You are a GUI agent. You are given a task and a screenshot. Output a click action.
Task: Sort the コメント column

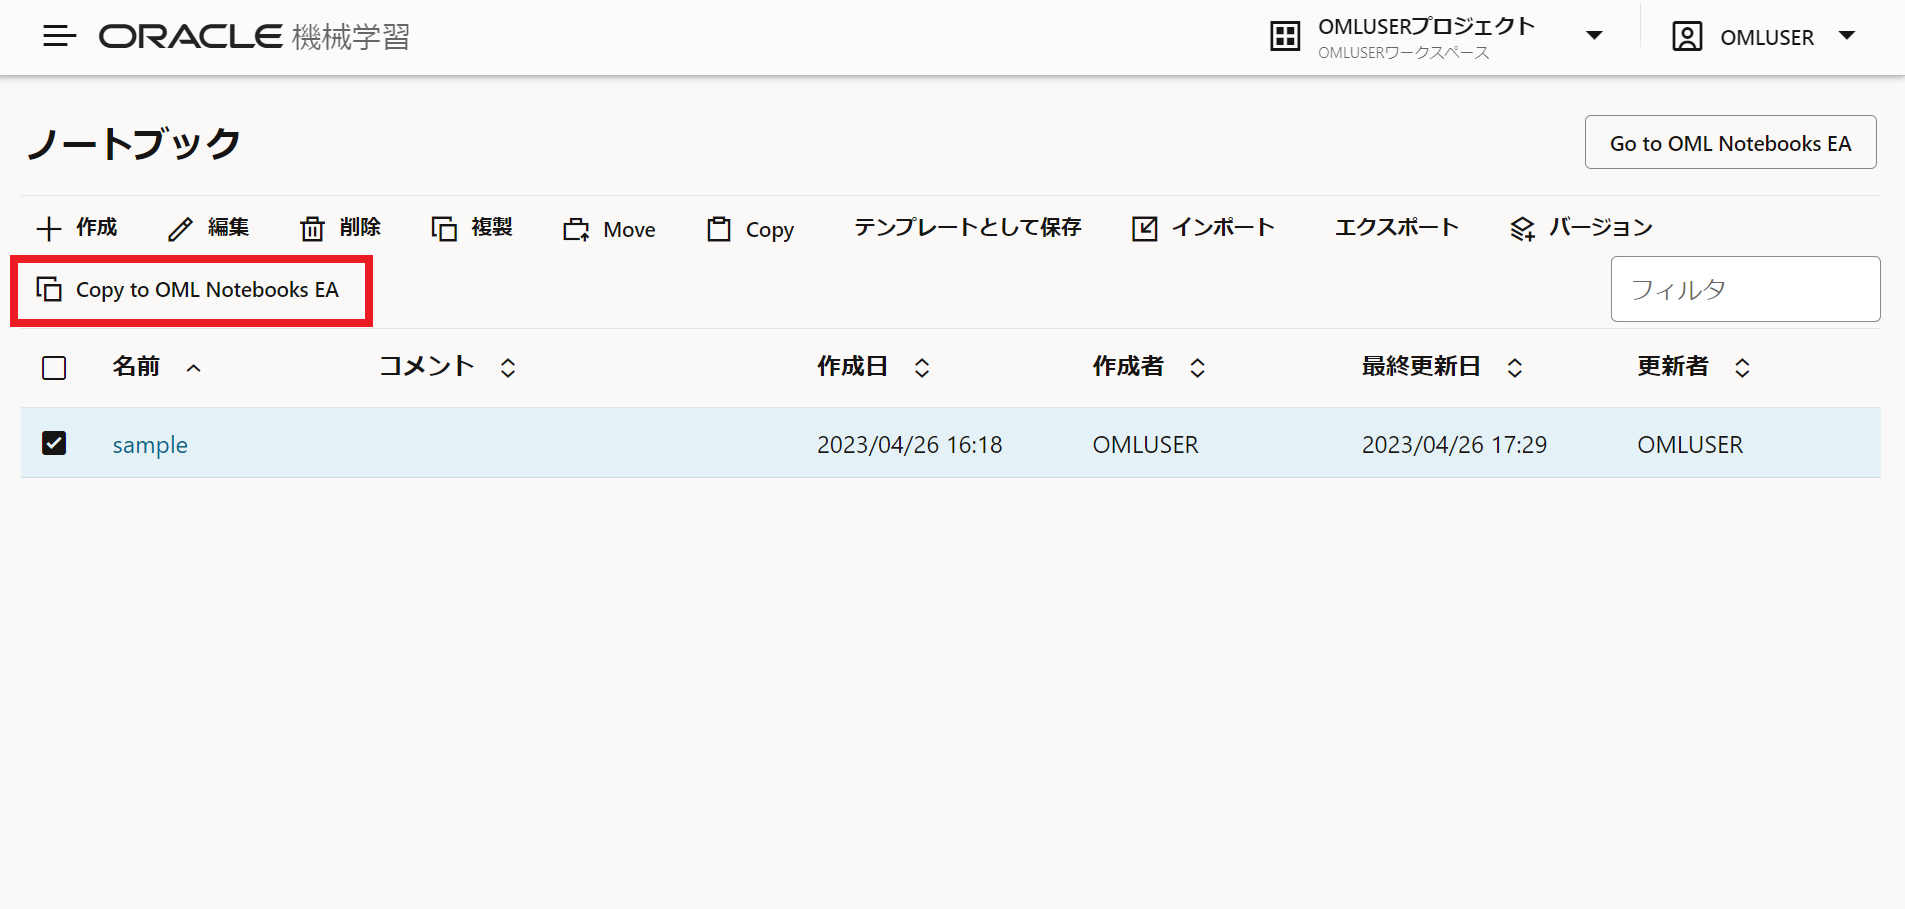point(508,368)
